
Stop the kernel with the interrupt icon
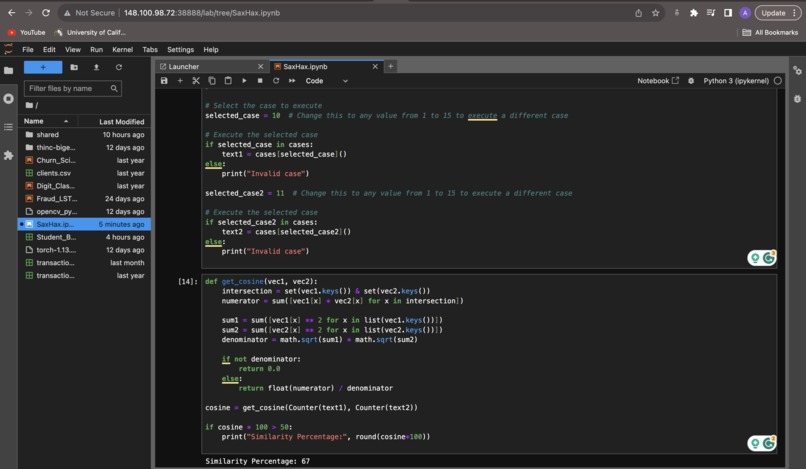[260, 81]
